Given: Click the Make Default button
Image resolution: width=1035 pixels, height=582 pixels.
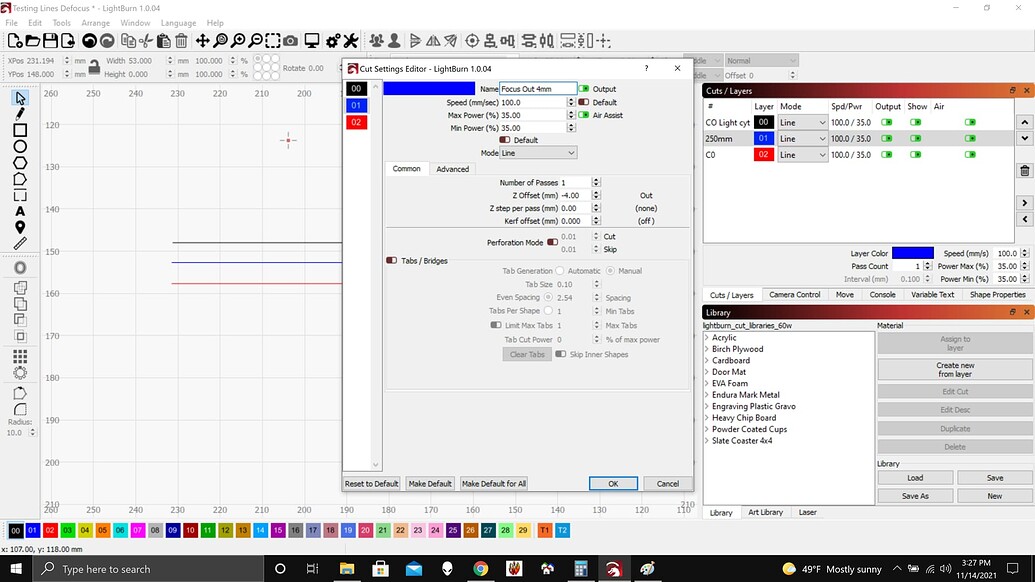Looking at the screenshot, I should coord(429,483).
